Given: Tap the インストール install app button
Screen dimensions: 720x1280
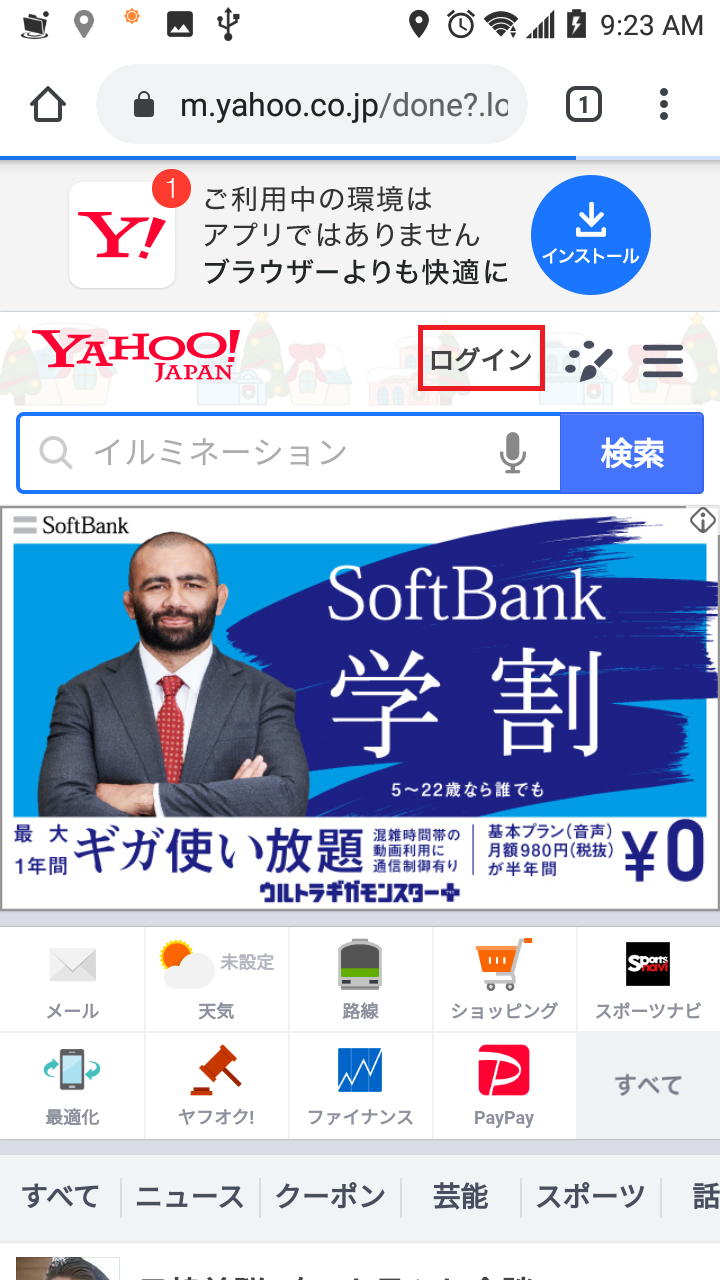Looking at the screenshot, I should [x=591, y=235].
